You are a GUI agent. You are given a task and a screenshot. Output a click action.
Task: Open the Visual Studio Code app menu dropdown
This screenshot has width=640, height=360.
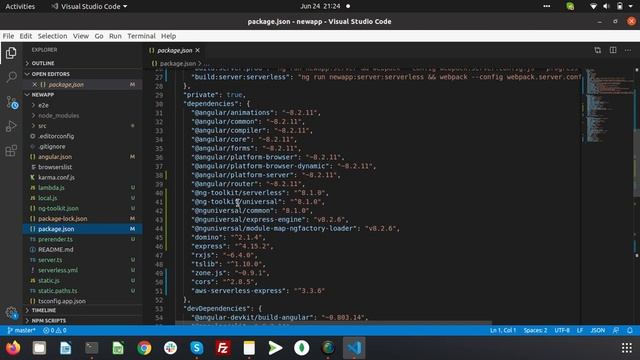(x=89, y=6)
